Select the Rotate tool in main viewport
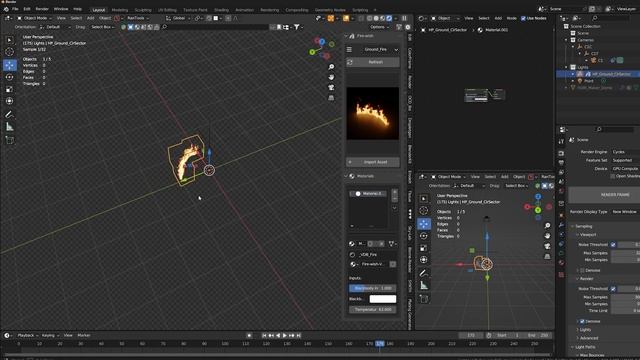Viewport: 640px width, 360px height. (9, 77)
